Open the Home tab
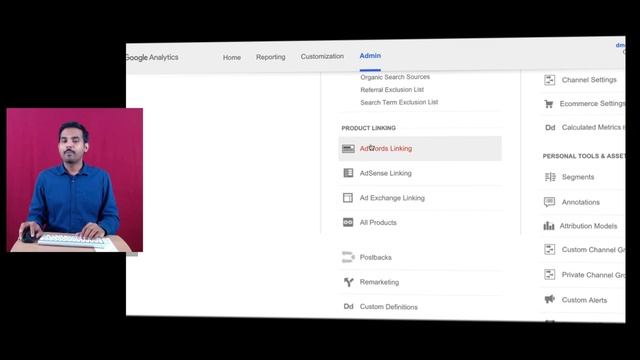 (x=232, y=58)
